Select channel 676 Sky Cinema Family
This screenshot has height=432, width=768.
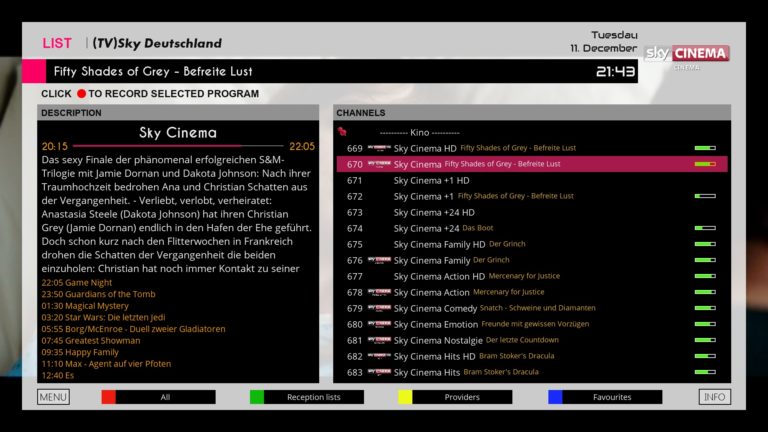click(532, 260)
